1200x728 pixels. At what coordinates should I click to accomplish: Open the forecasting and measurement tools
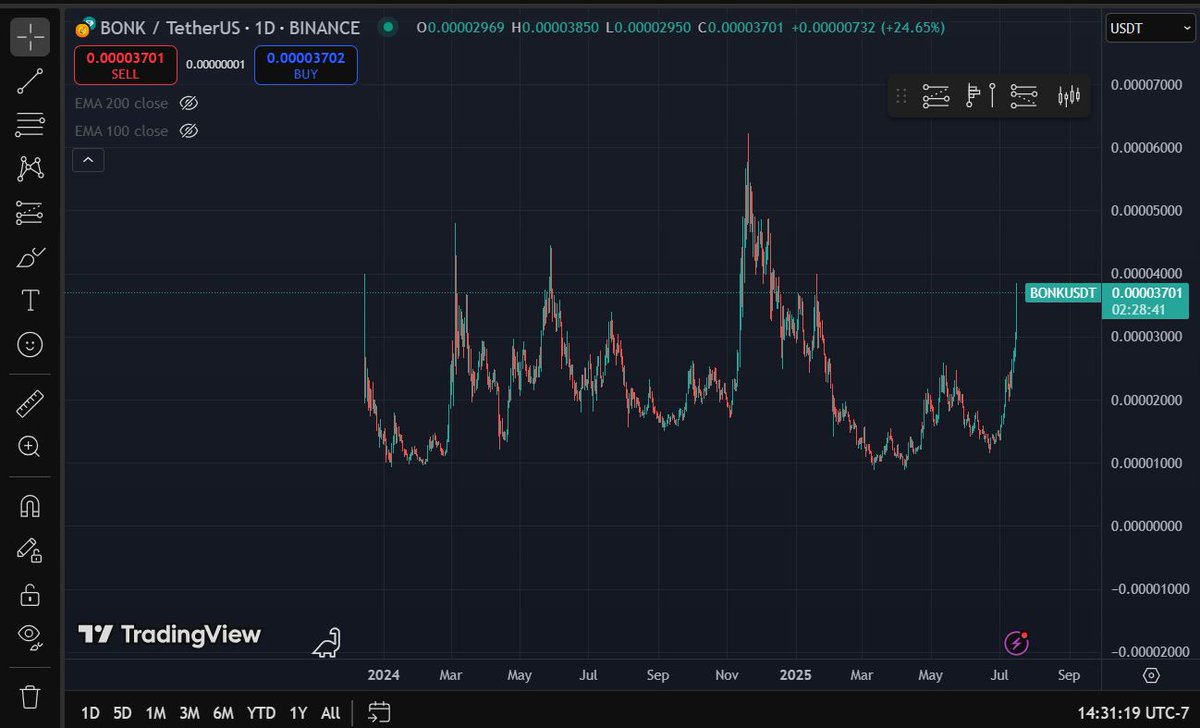[x=31, y=212]
